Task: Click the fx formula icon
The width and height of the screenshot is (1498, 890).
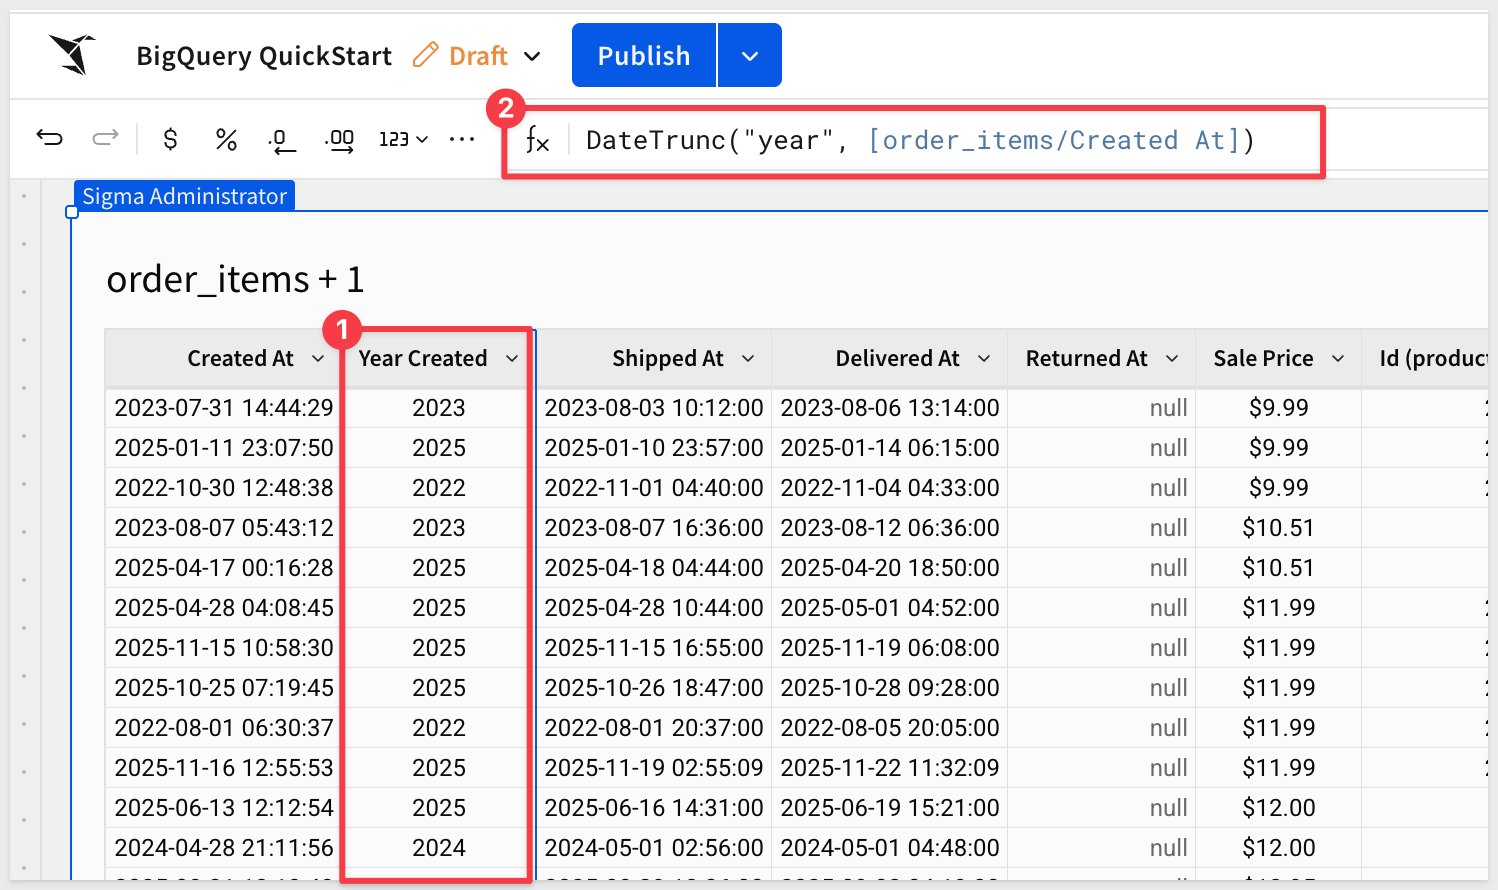Action: click(x=538, y=141)
